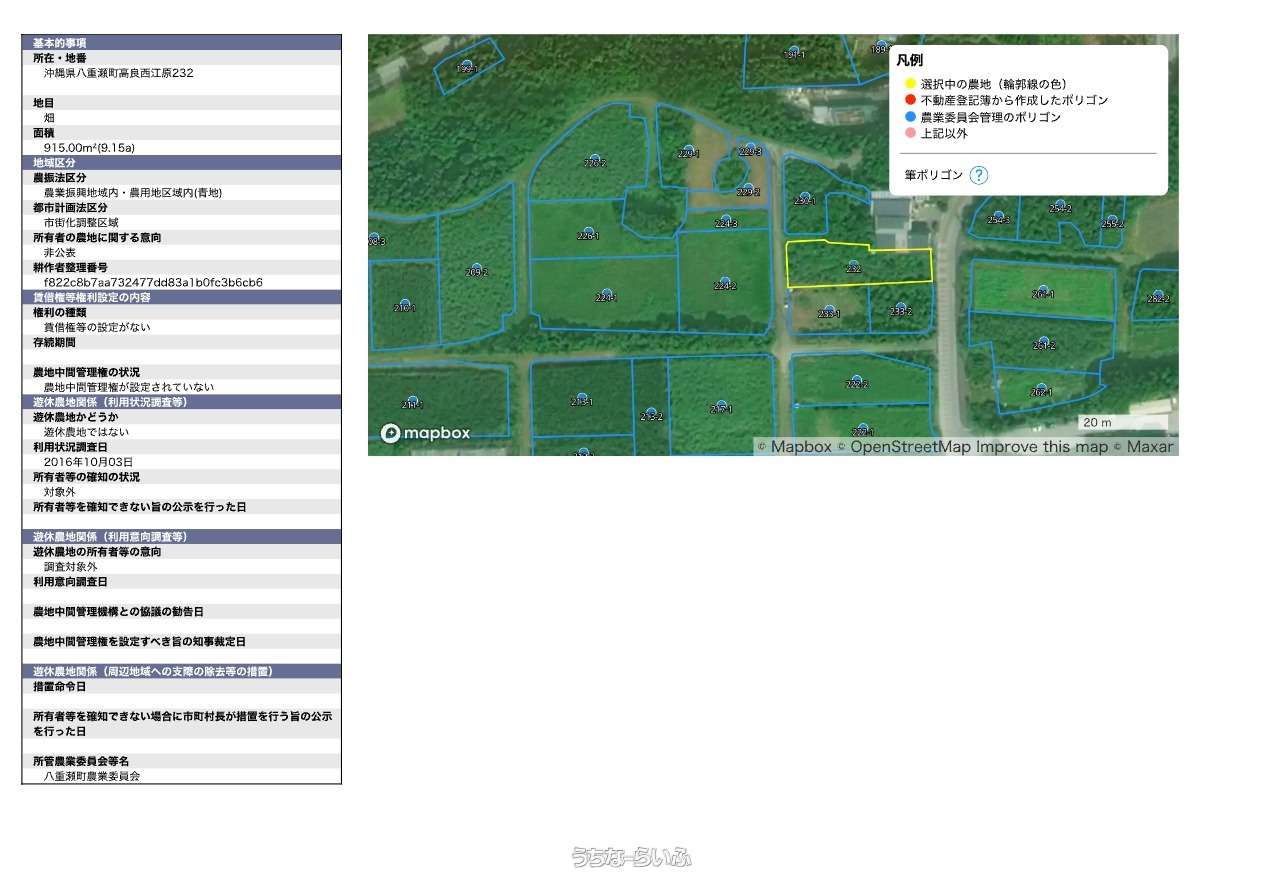Click the red 不動産登記簿 legend dot
The image size is (1262, 892).
(910, 100)
